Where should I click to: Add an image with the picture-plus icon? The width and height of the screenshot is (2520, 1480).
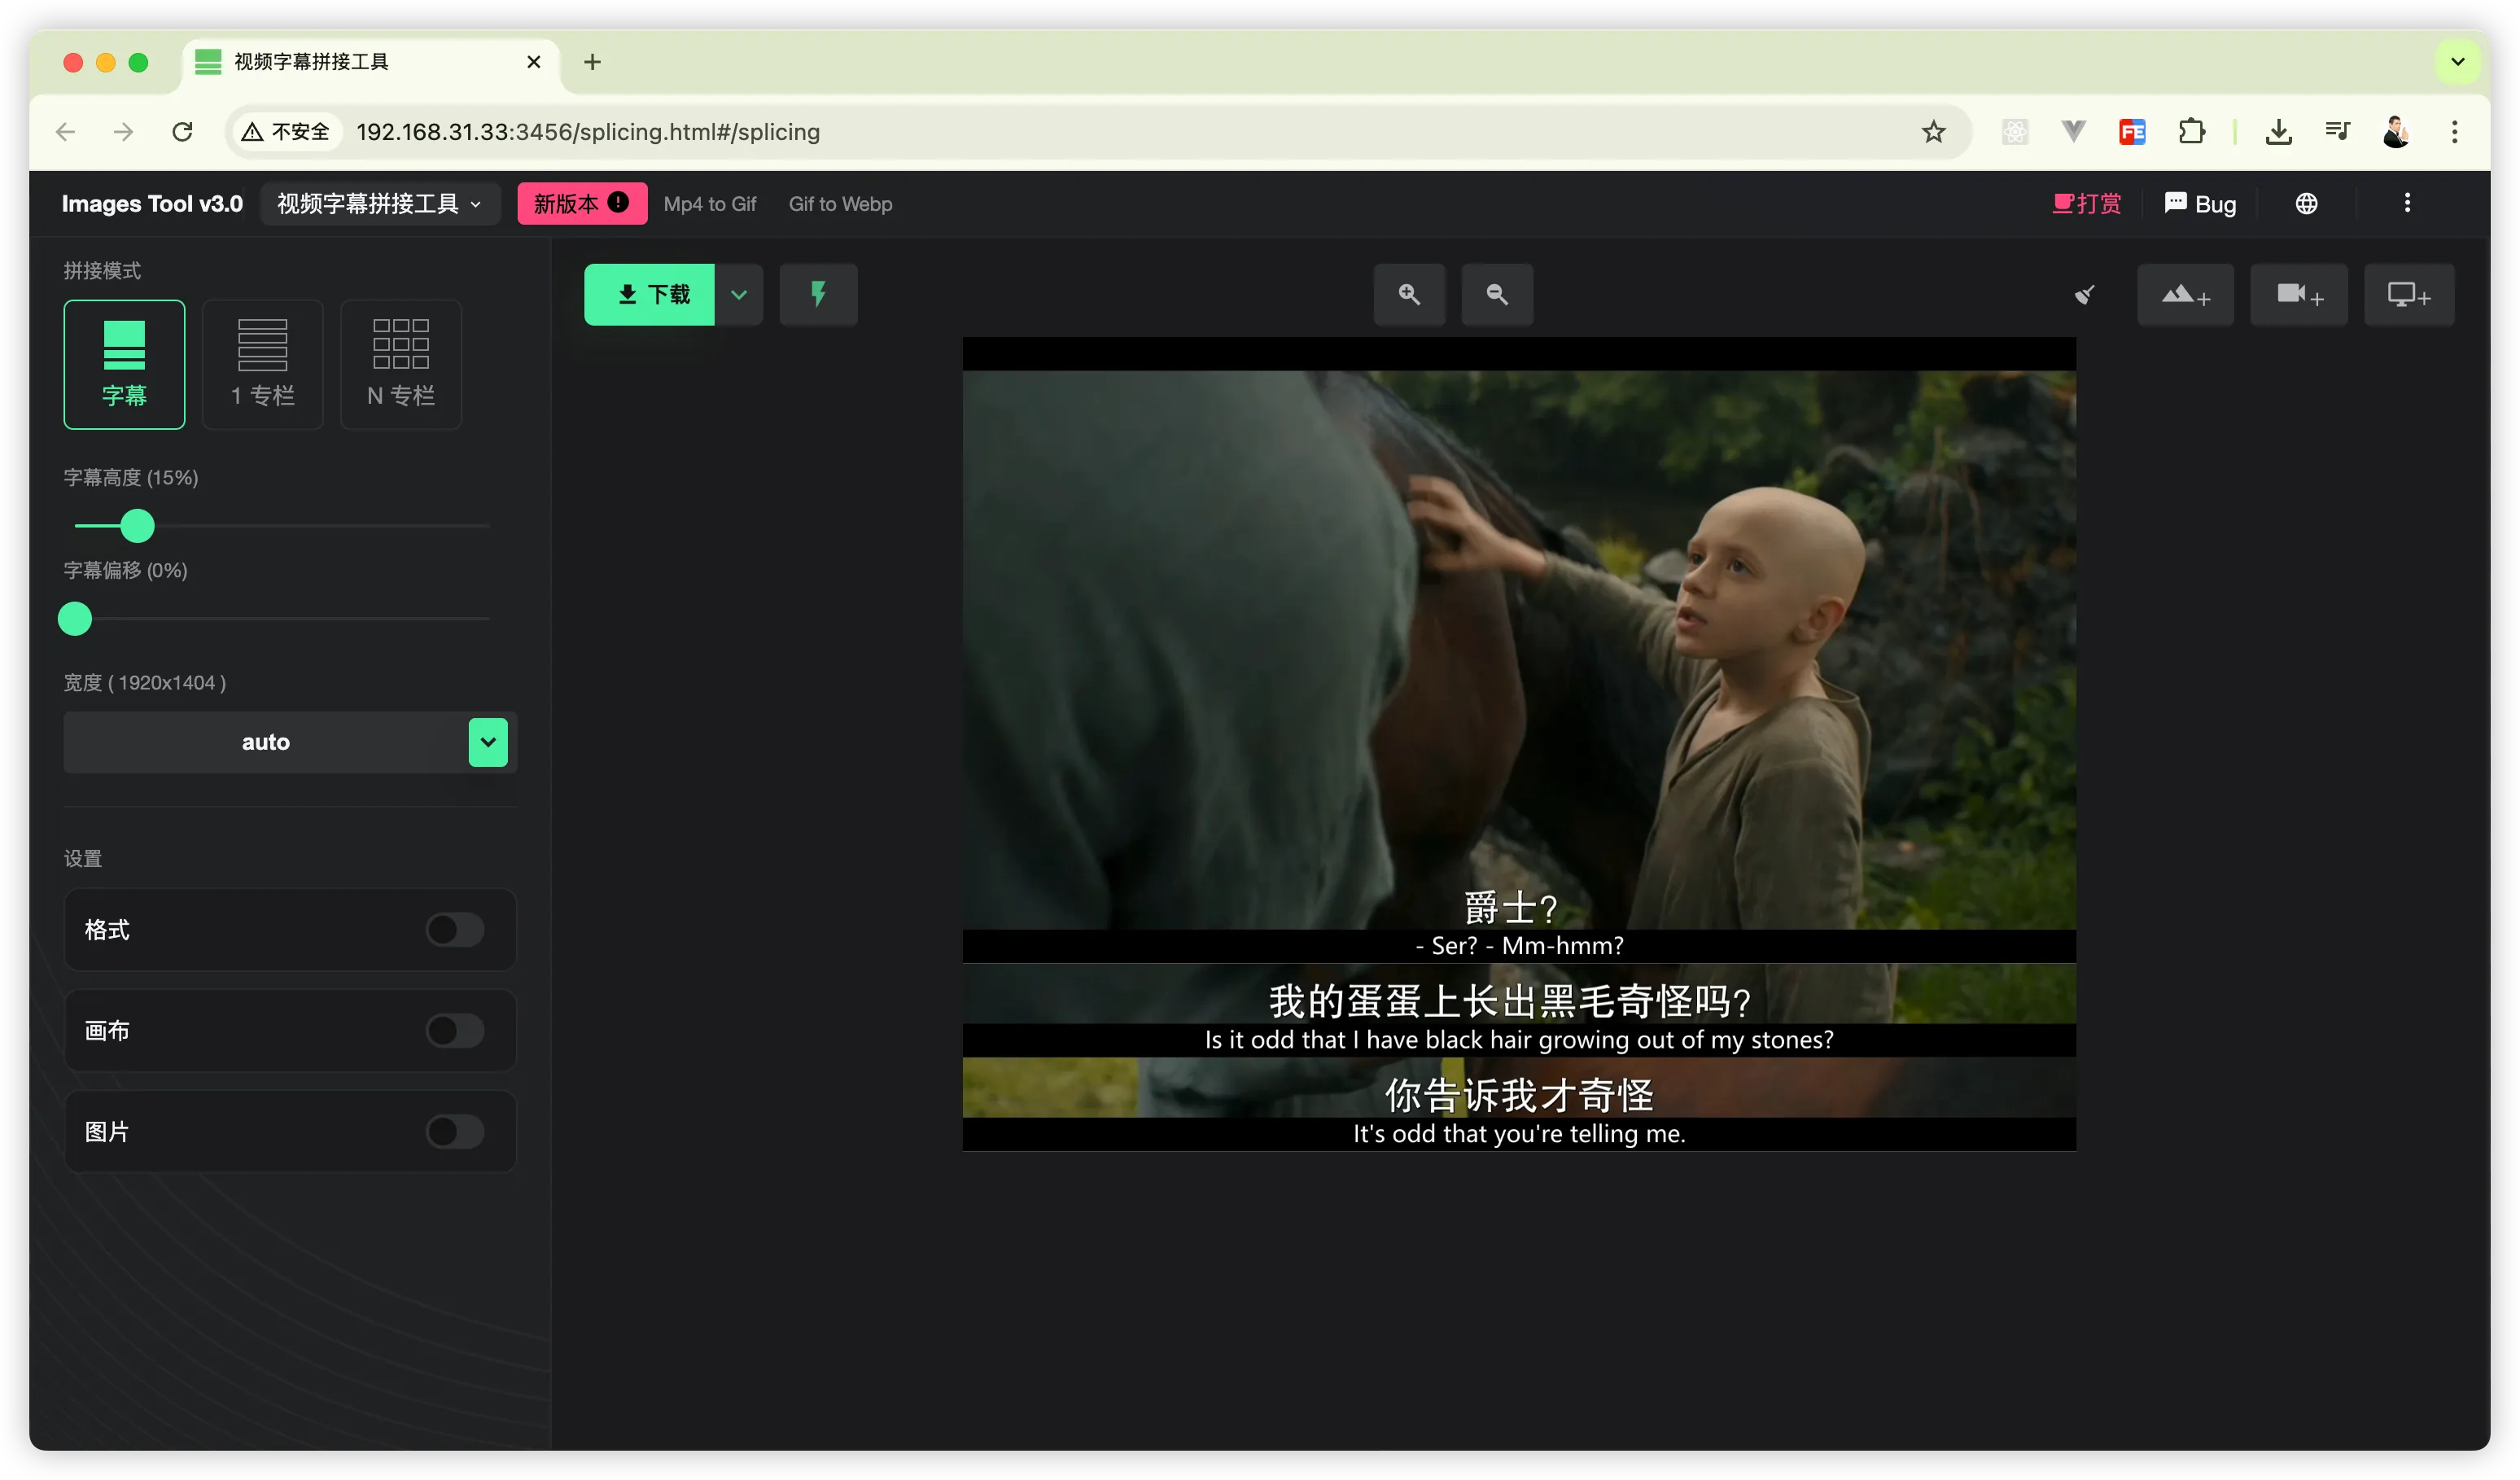(x=2186, y=295)
